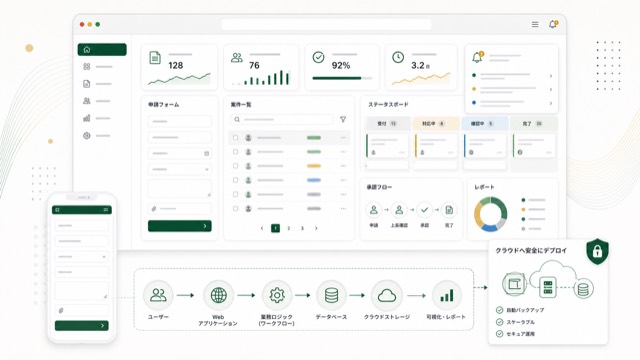640x360 pixels.
Task: Select the 受付 column tab in ステータスボード
Action: (x=387, y=123)
